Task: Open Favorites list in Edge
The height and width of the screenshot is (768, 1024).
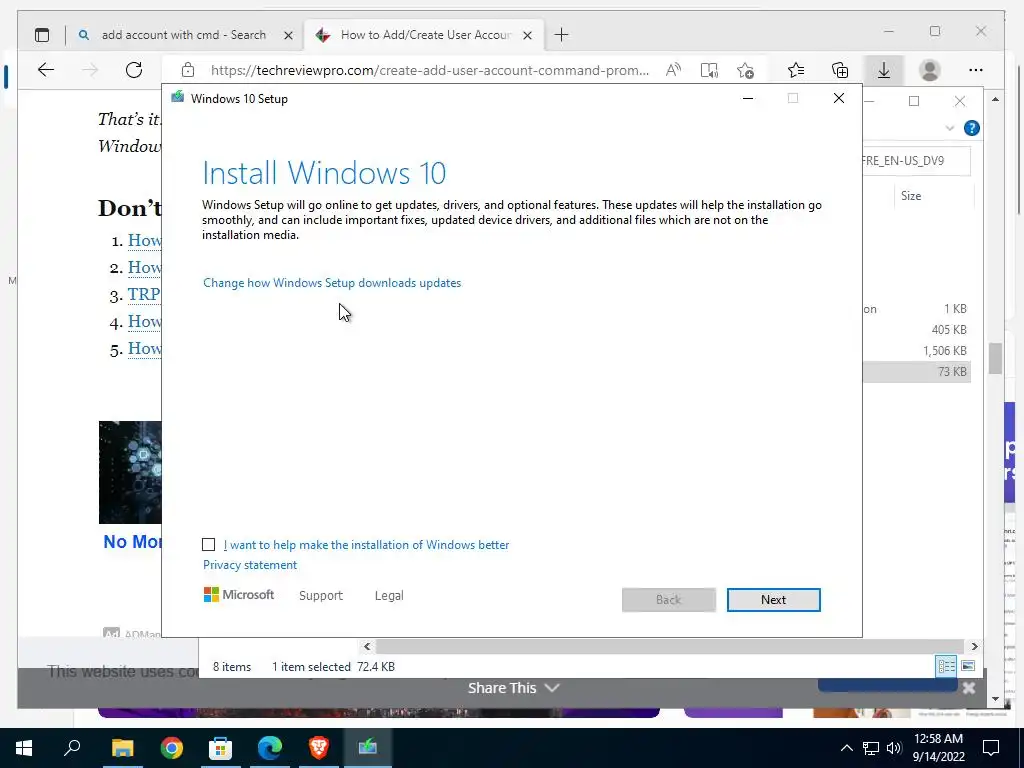Action: coord(795,70)
